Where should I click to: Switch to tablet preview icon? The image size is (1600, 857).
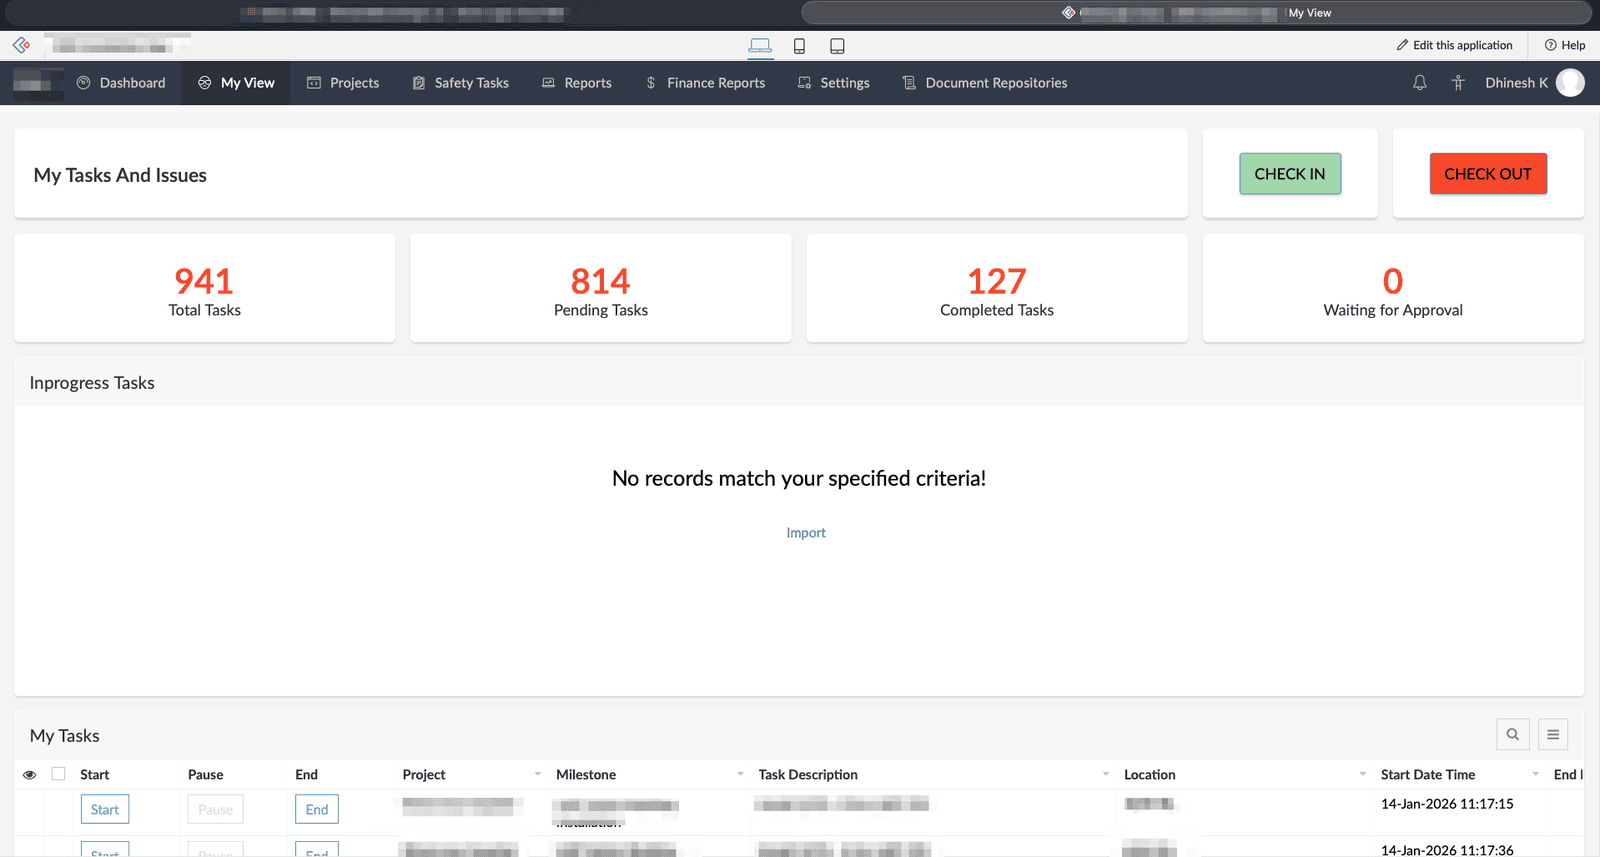[x=837, y=46]
